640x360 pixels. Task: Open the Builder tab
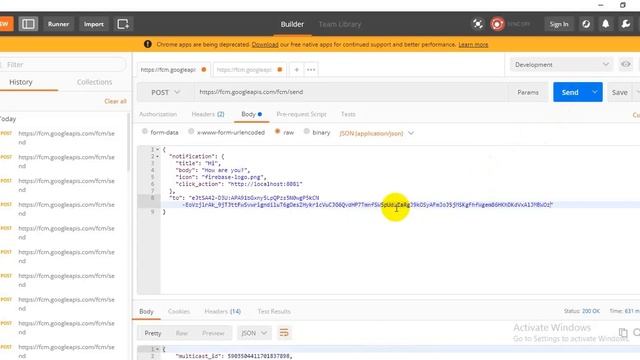point(292,24)
